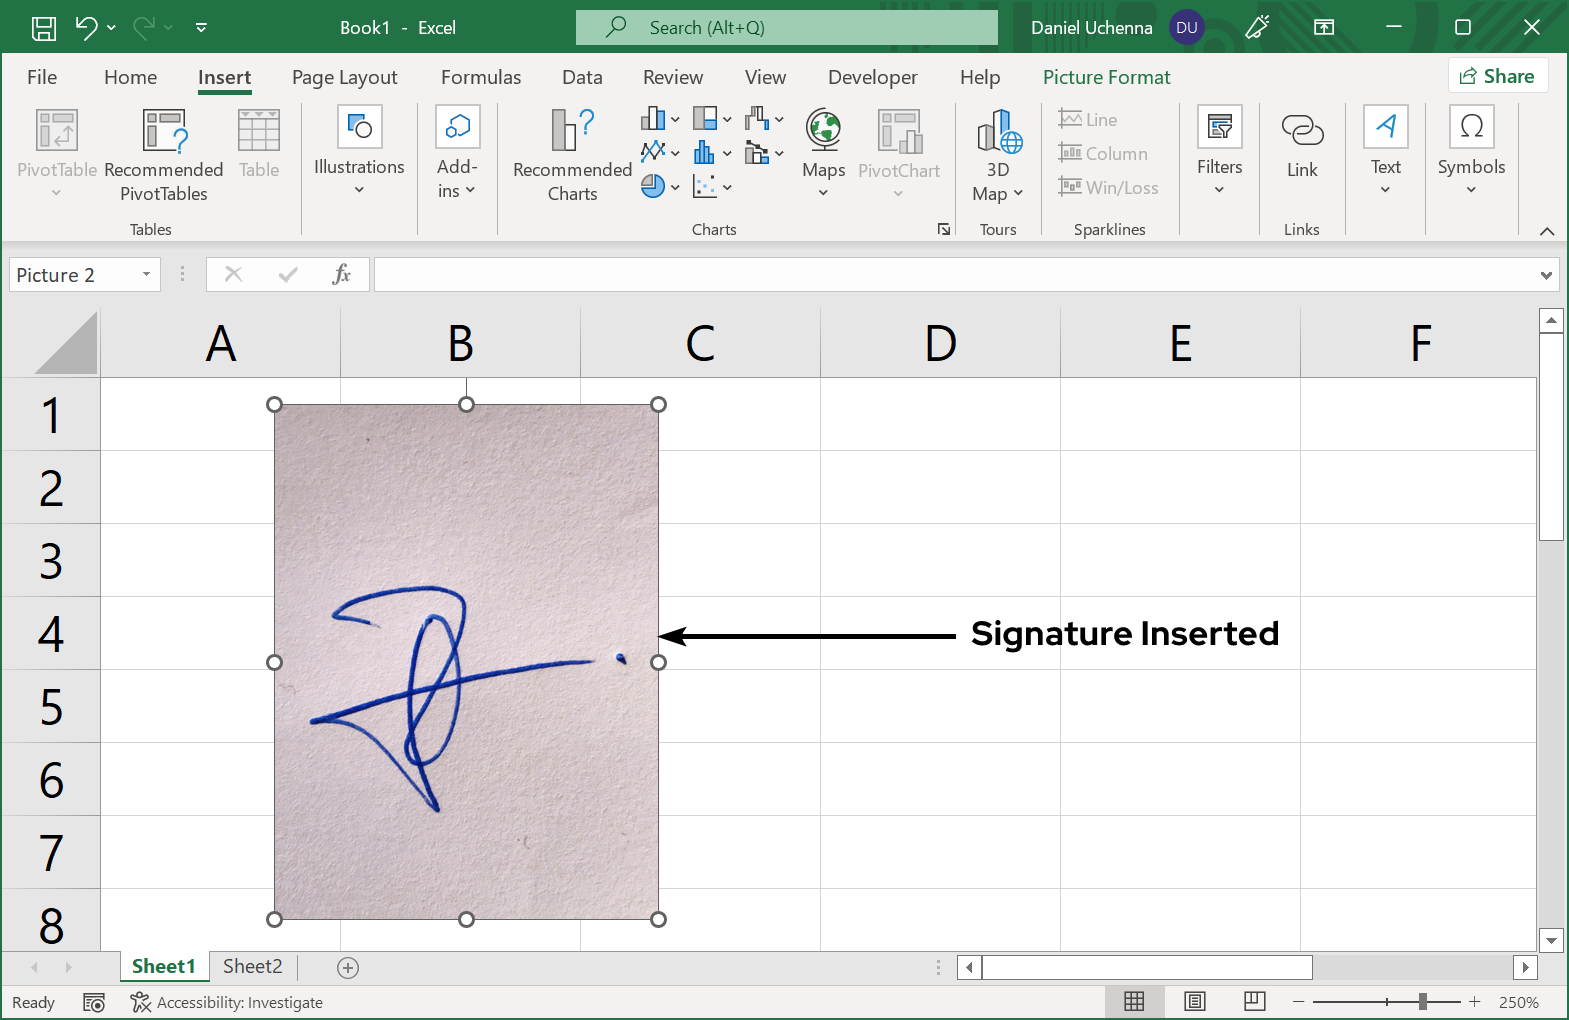The height and width of the screenshot is (1020, 1569).
Task: Insert Combo Chart
Action: click(764, 153)
